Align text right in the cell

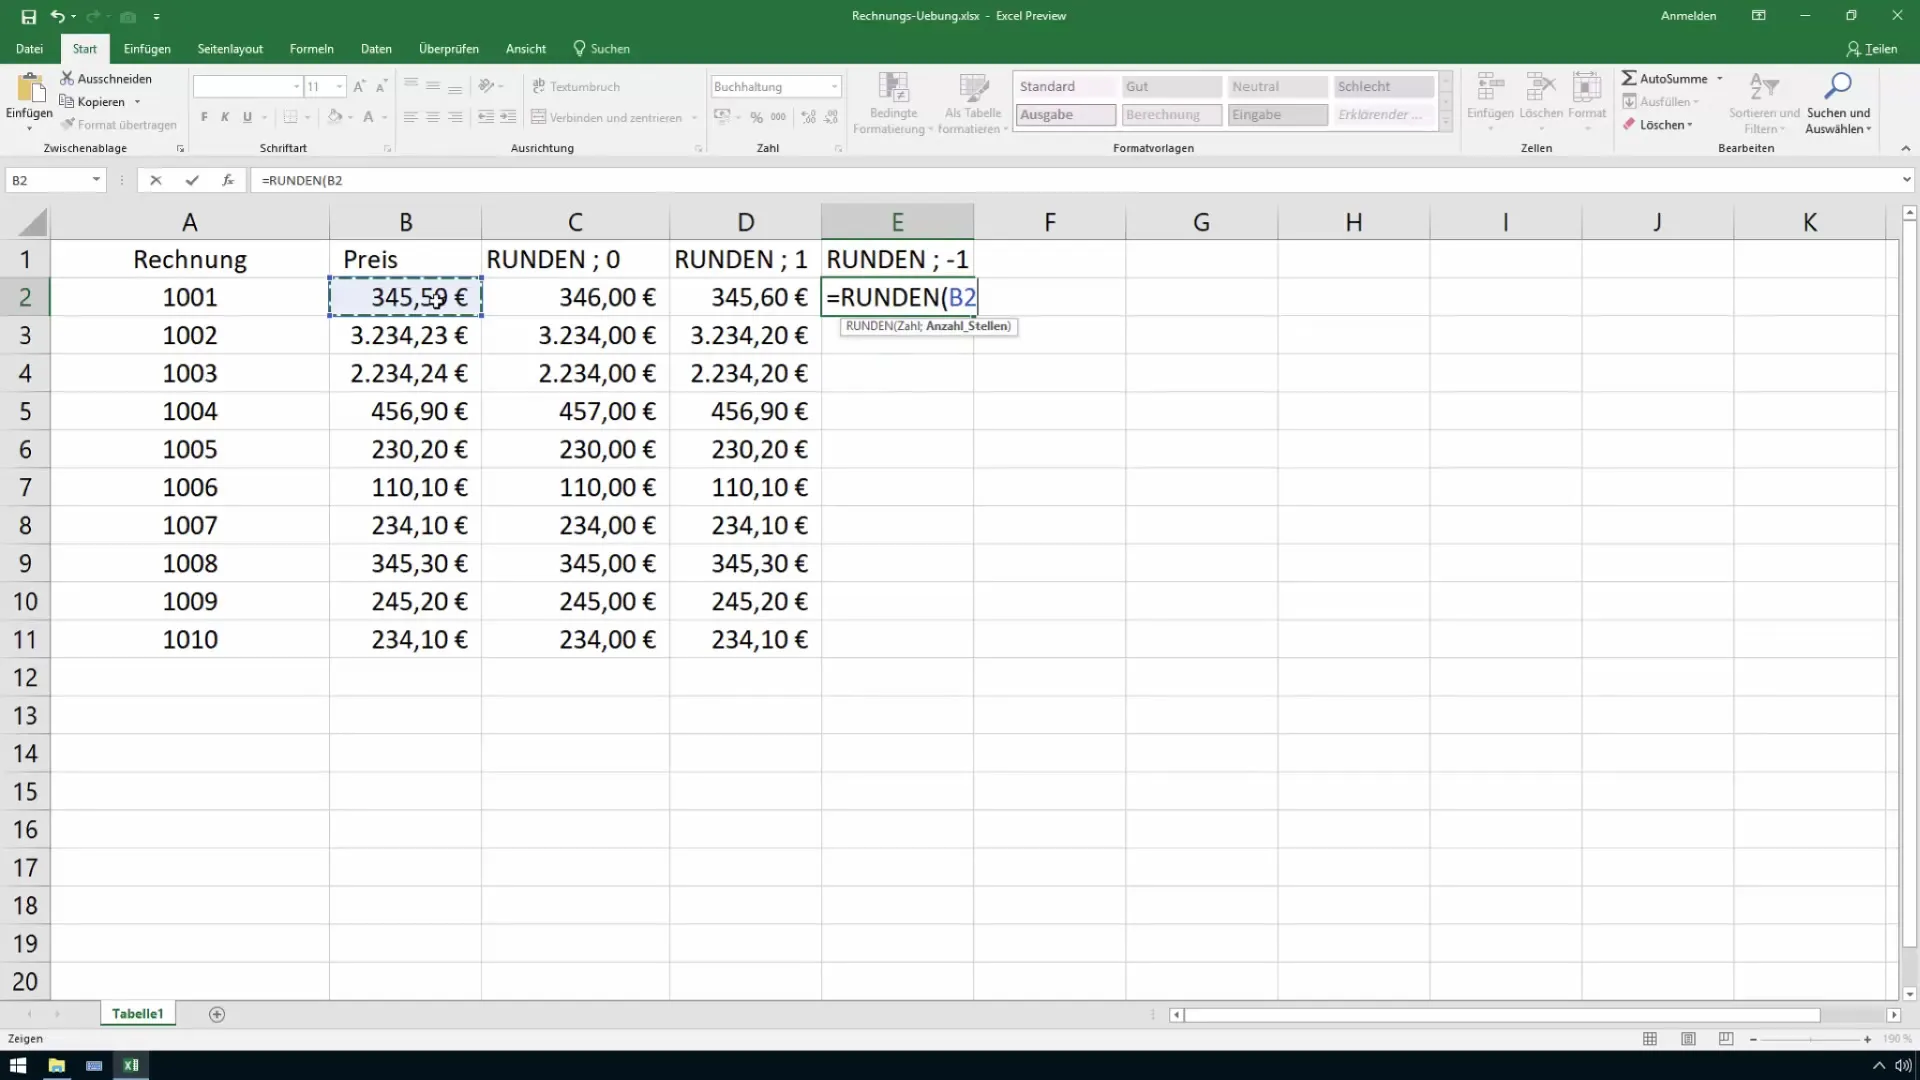tap(455, 117)
